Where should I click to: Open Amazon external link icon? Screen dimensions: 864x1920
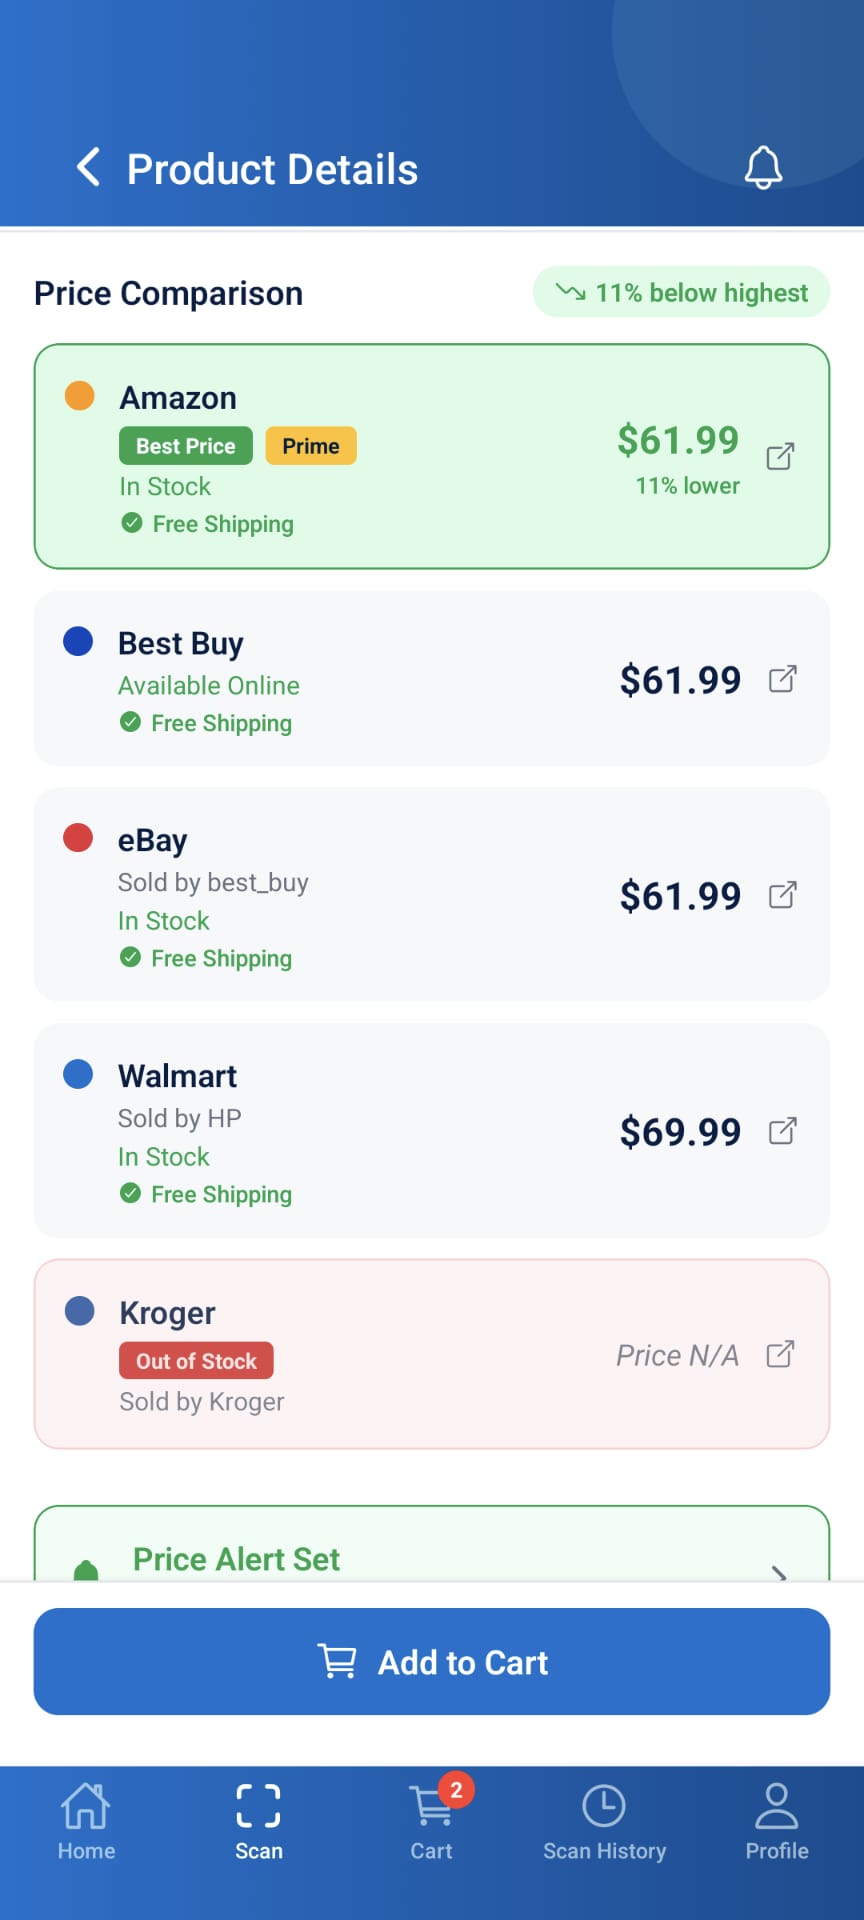(780, 456)
